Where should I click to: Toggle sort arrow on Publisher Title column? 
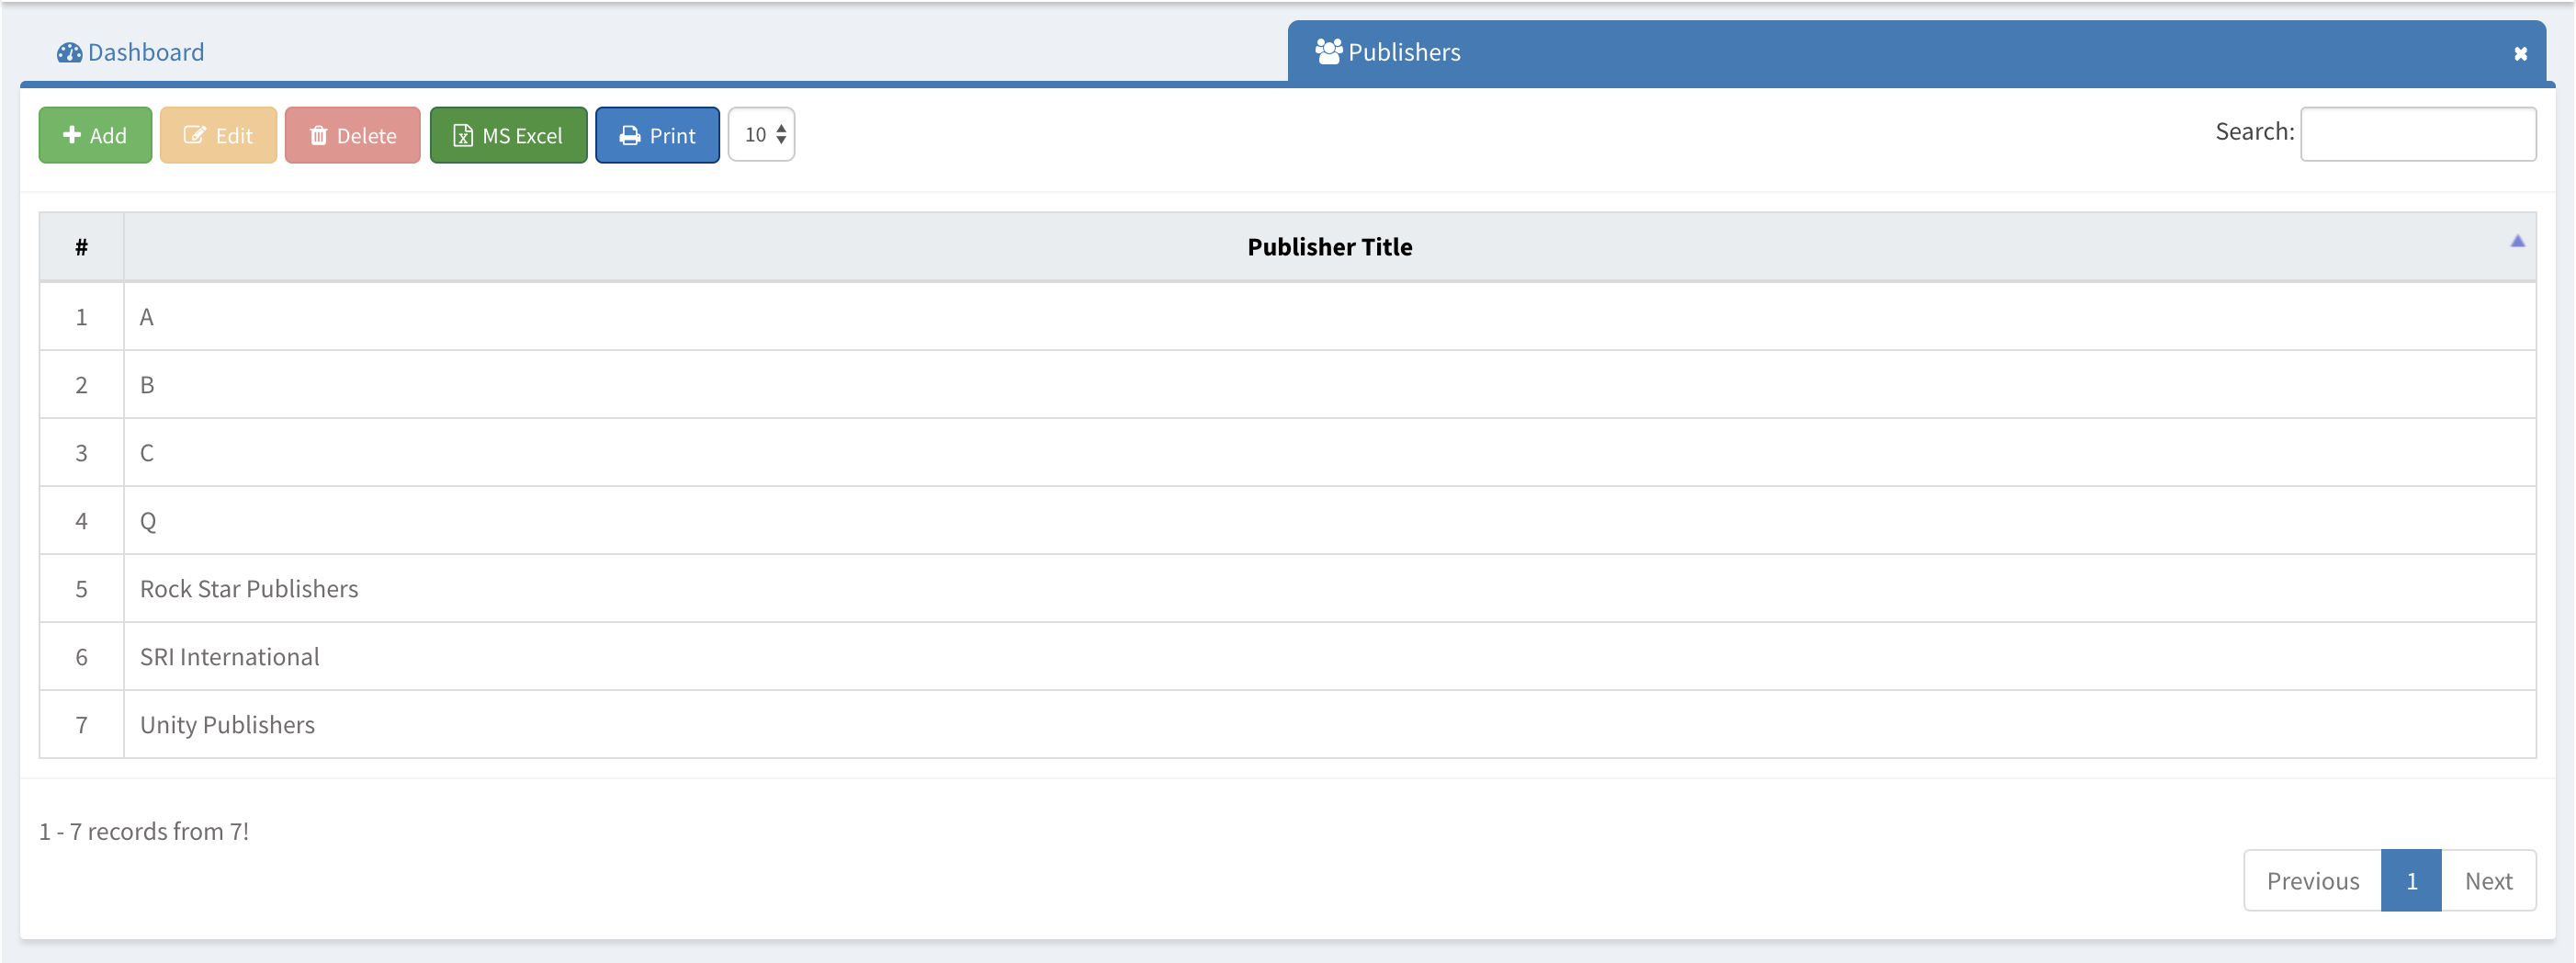click(2517, 241)
